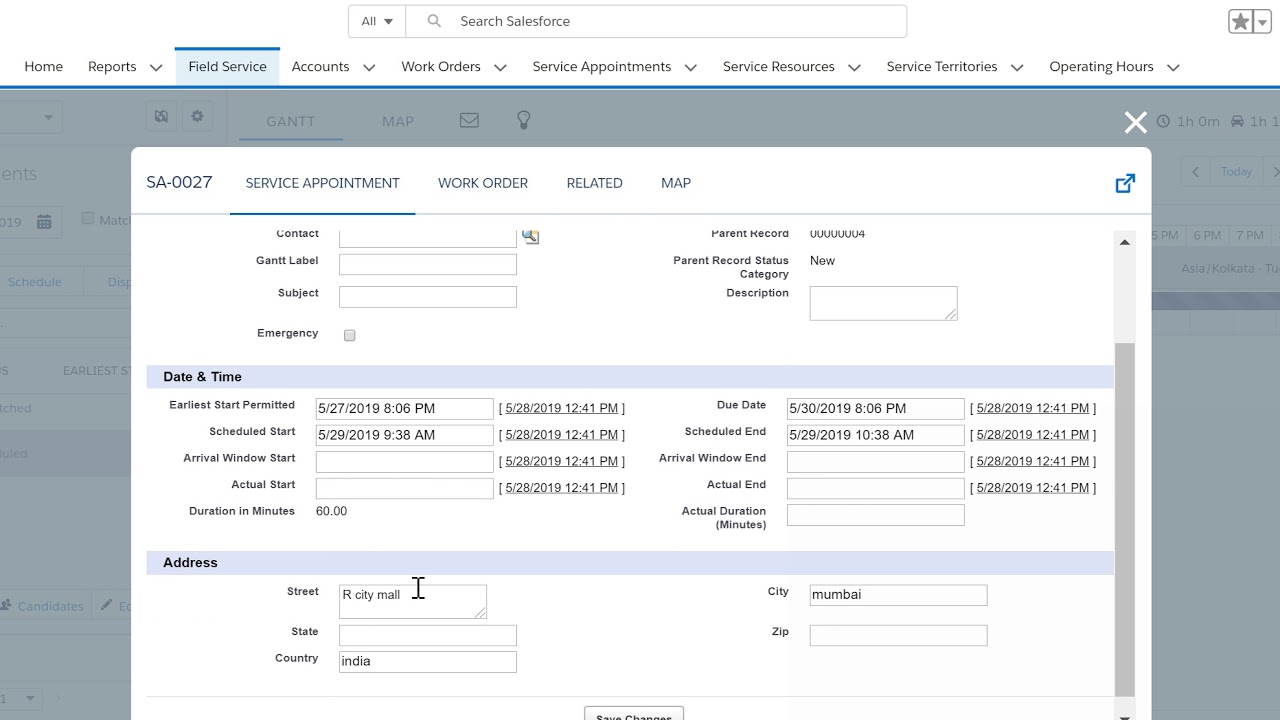Open the All search scope dropdown
The height and width of the screenshot is (720, 1280).
(377, 21)
